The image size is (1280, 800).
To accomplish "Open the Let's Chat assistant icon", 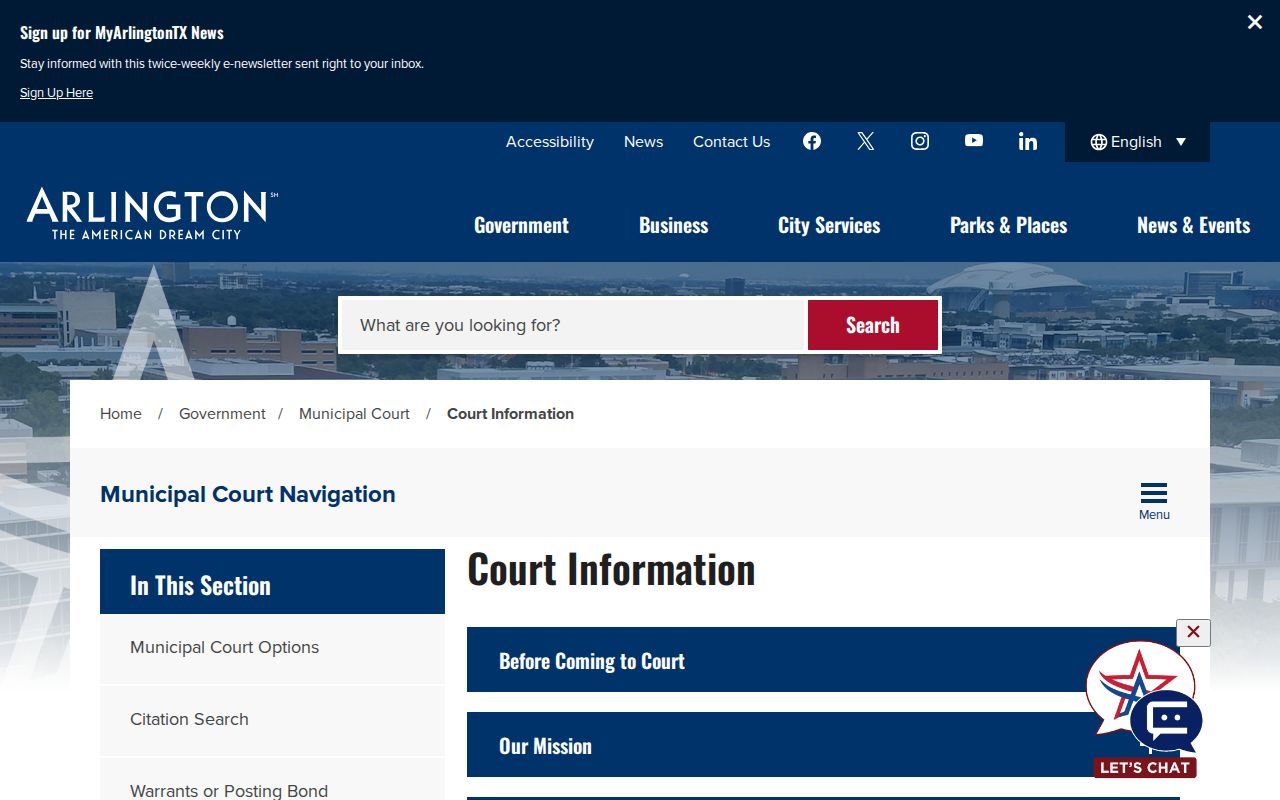I will pyautogui.click(x=1144, y=709).
